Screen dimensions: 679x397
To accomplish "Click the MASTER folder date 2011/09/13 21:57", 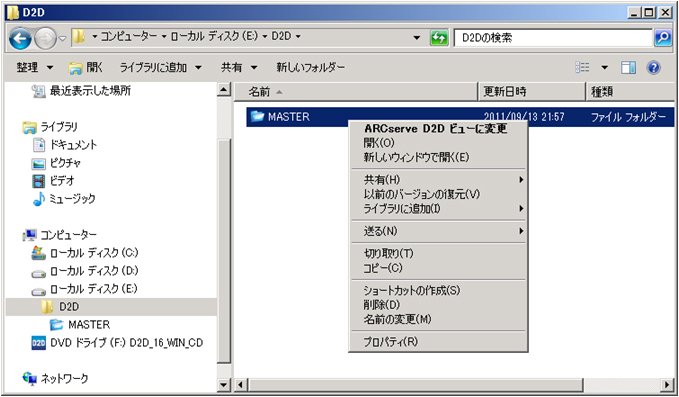I will pos(524,117).
